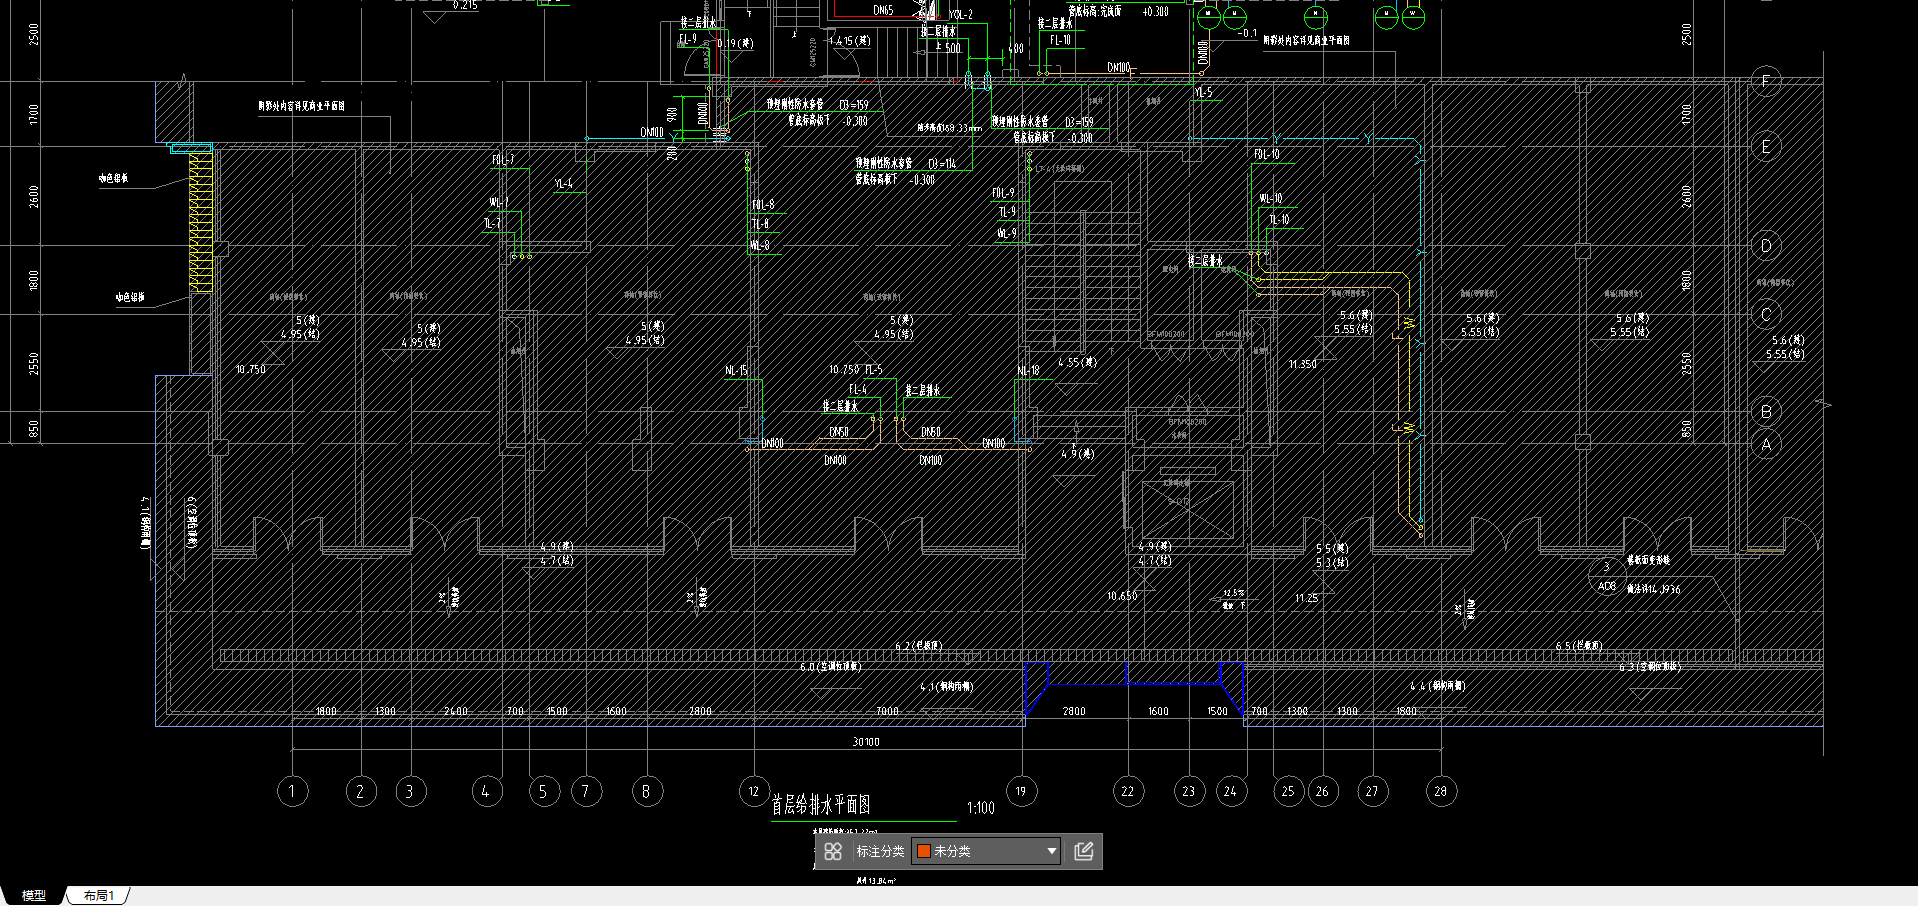
Task: Click the four-shapes category icon in annotation toolbar
Action: (x=833, y=851)
